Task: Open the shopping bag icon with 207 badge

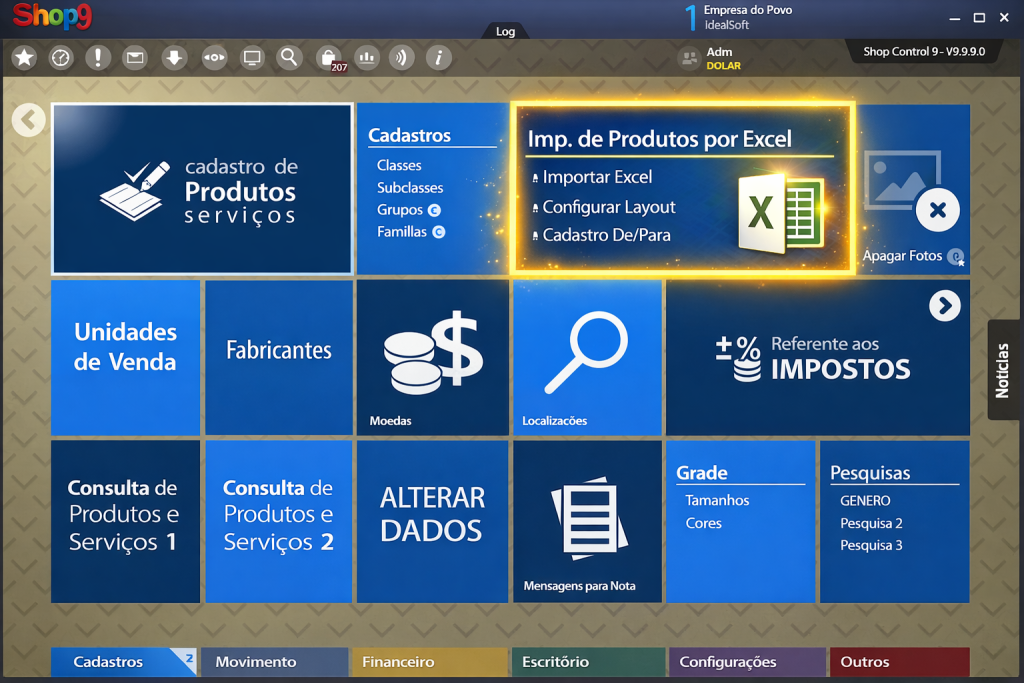Action: click(x=328, y=58)
